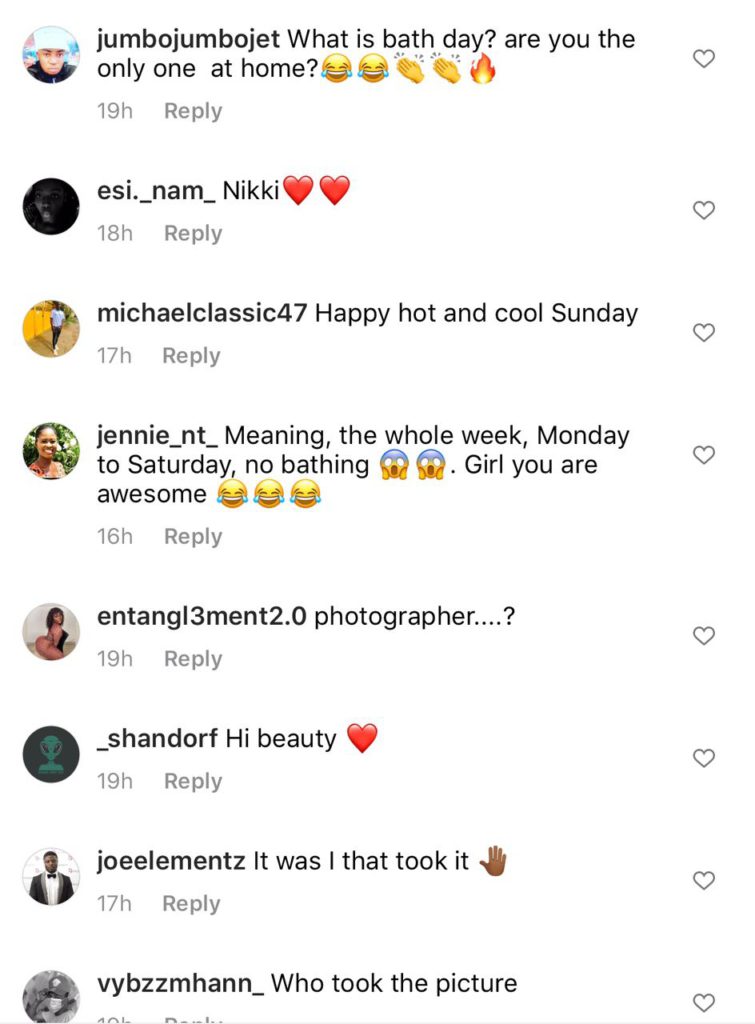
Task: Reply to joeelementz's comment
Action: [191, 904]
